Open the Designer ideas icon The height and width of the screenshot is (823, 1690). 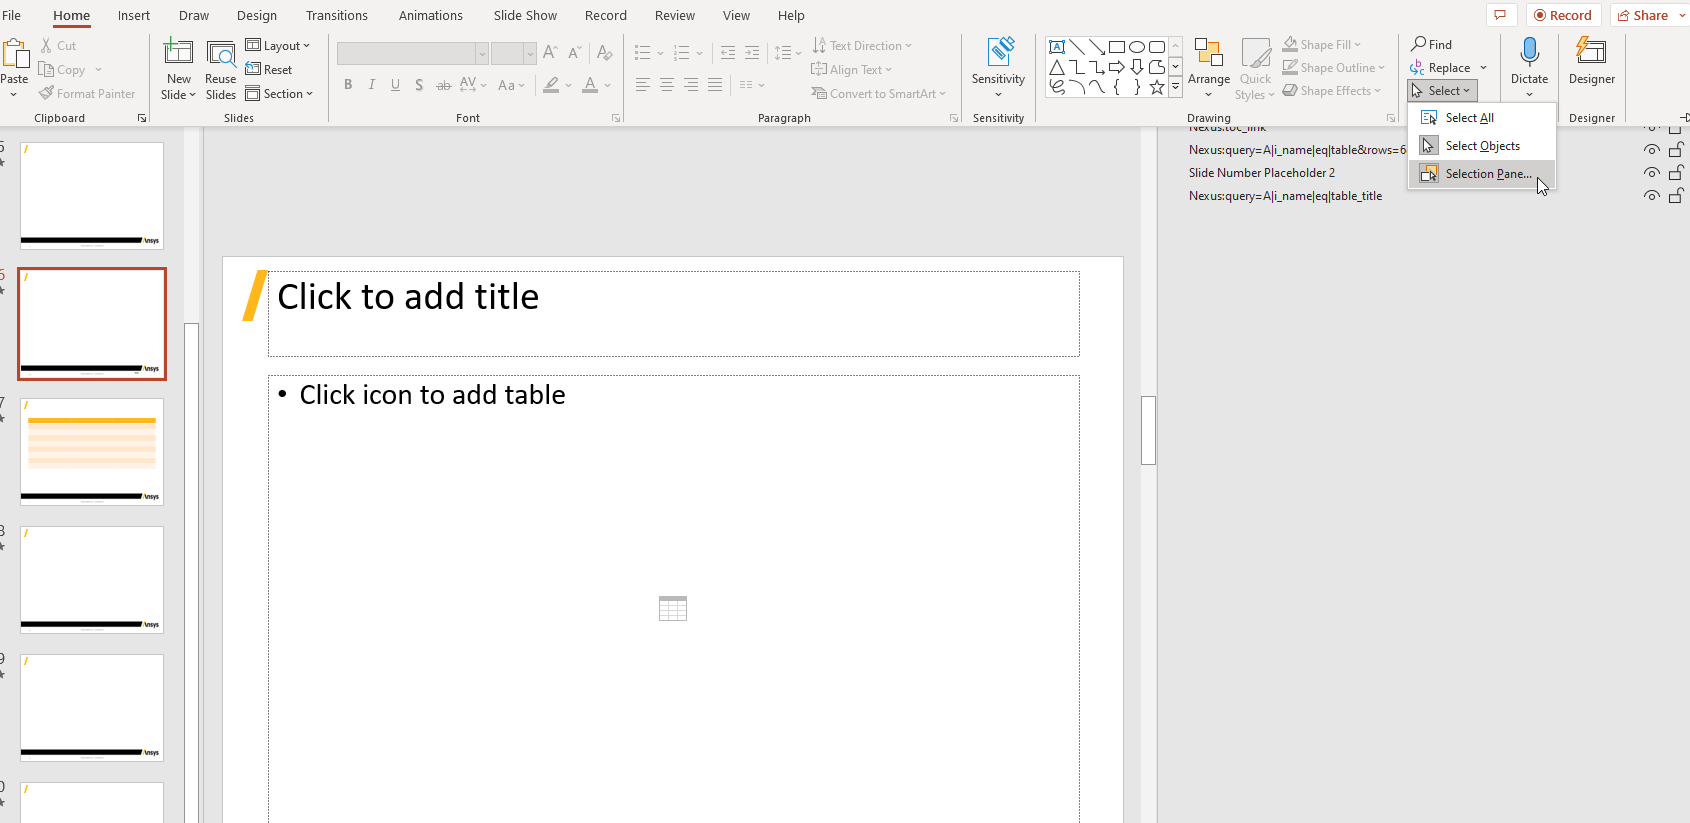[1591, 52]
